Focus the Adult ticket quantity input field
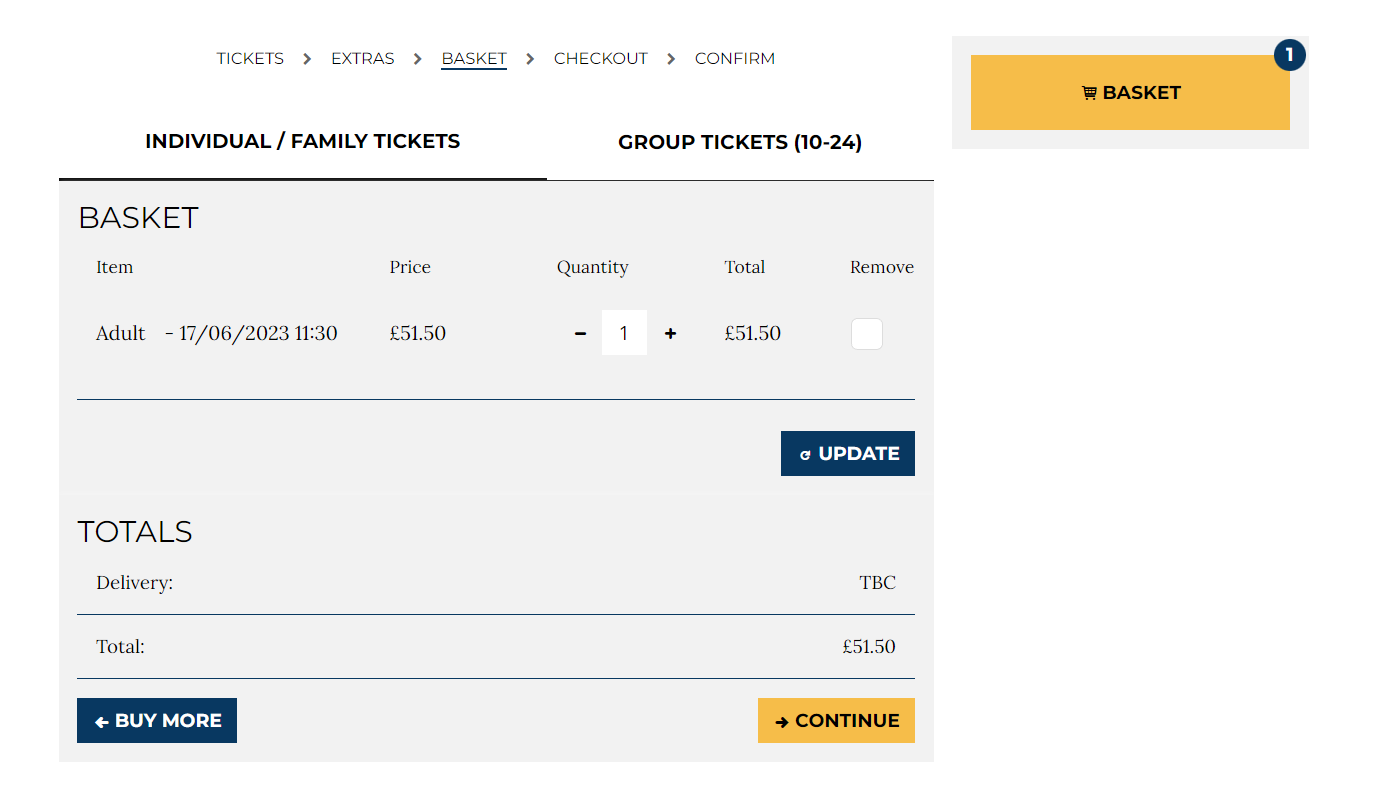 [x=624, y=334]
